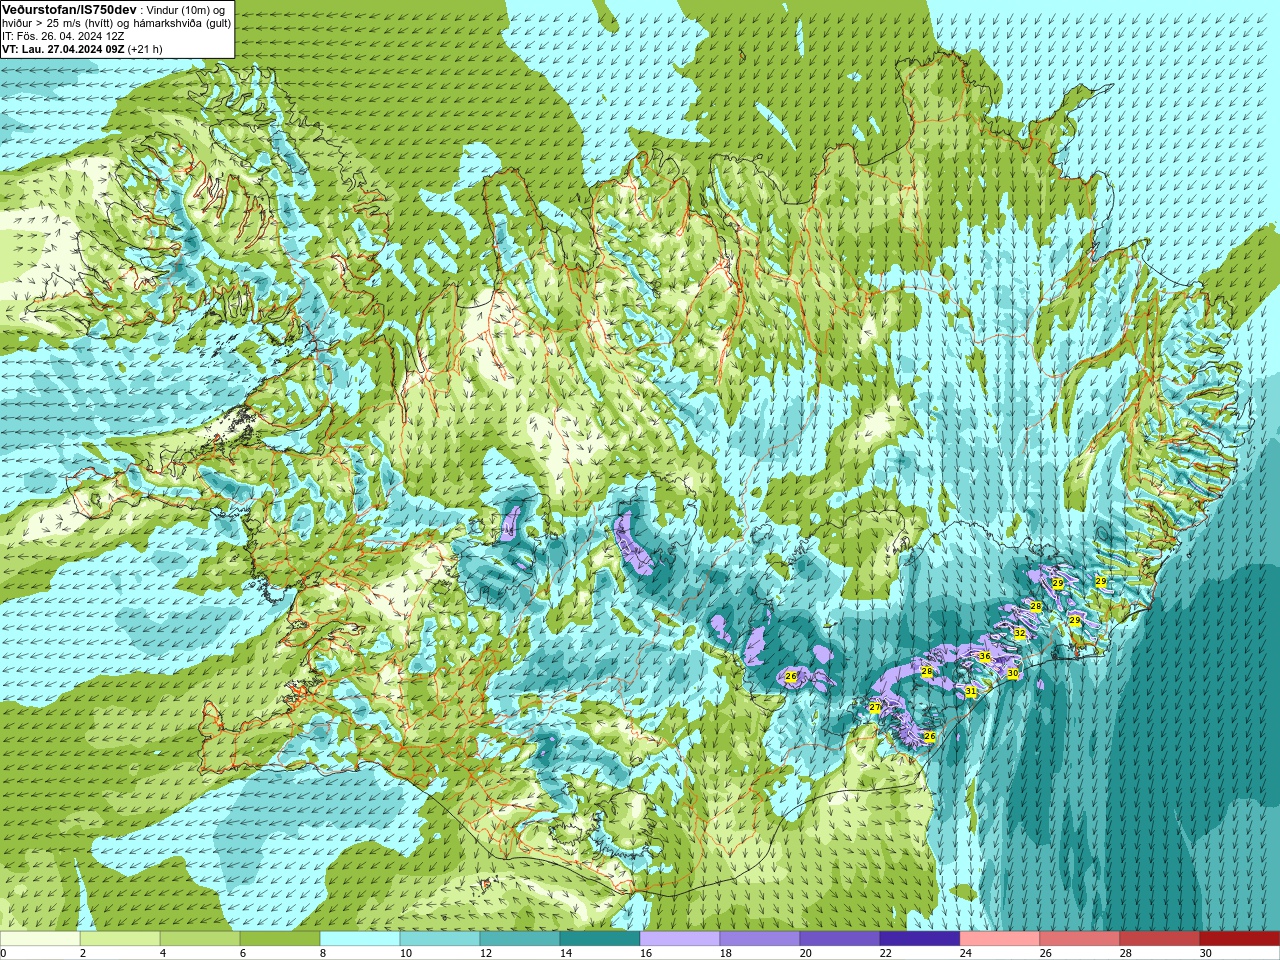Screen dimensions: 1280x960
Task: Select the legend tick label 8
Action: [x=323, y=953]
